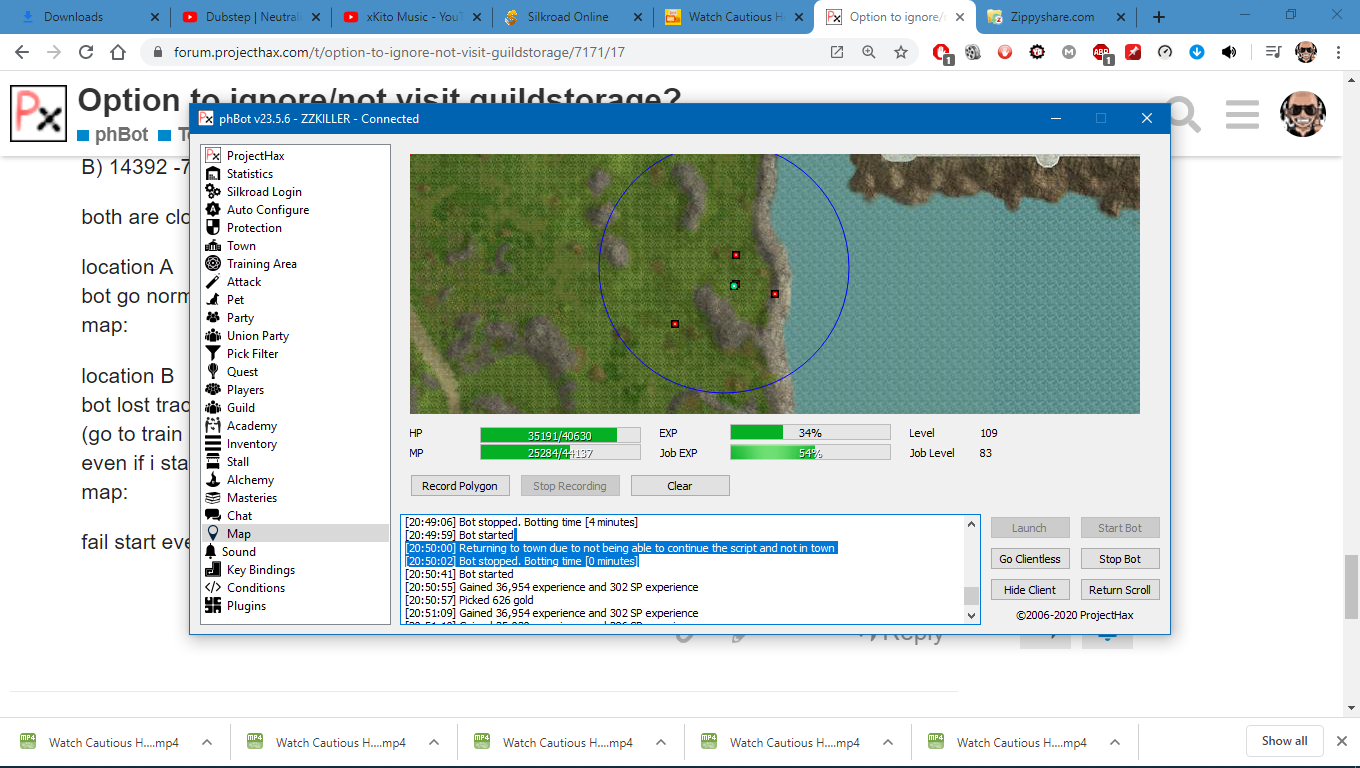Open the Attack sword icon entry
The height and width of the screenshot is (768, 1360).
click(212, 282)
